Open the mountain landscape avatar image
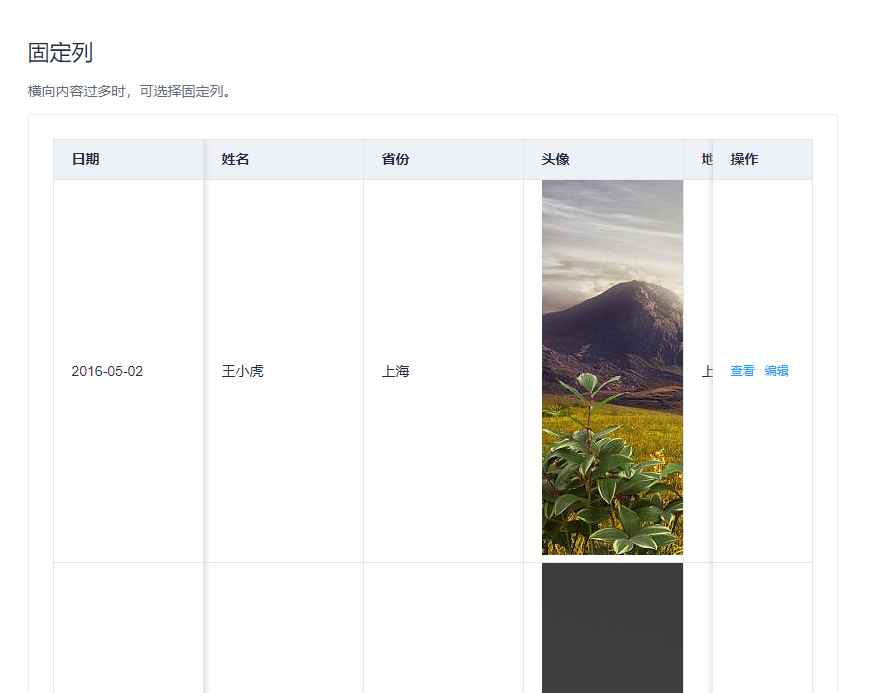 612,368
